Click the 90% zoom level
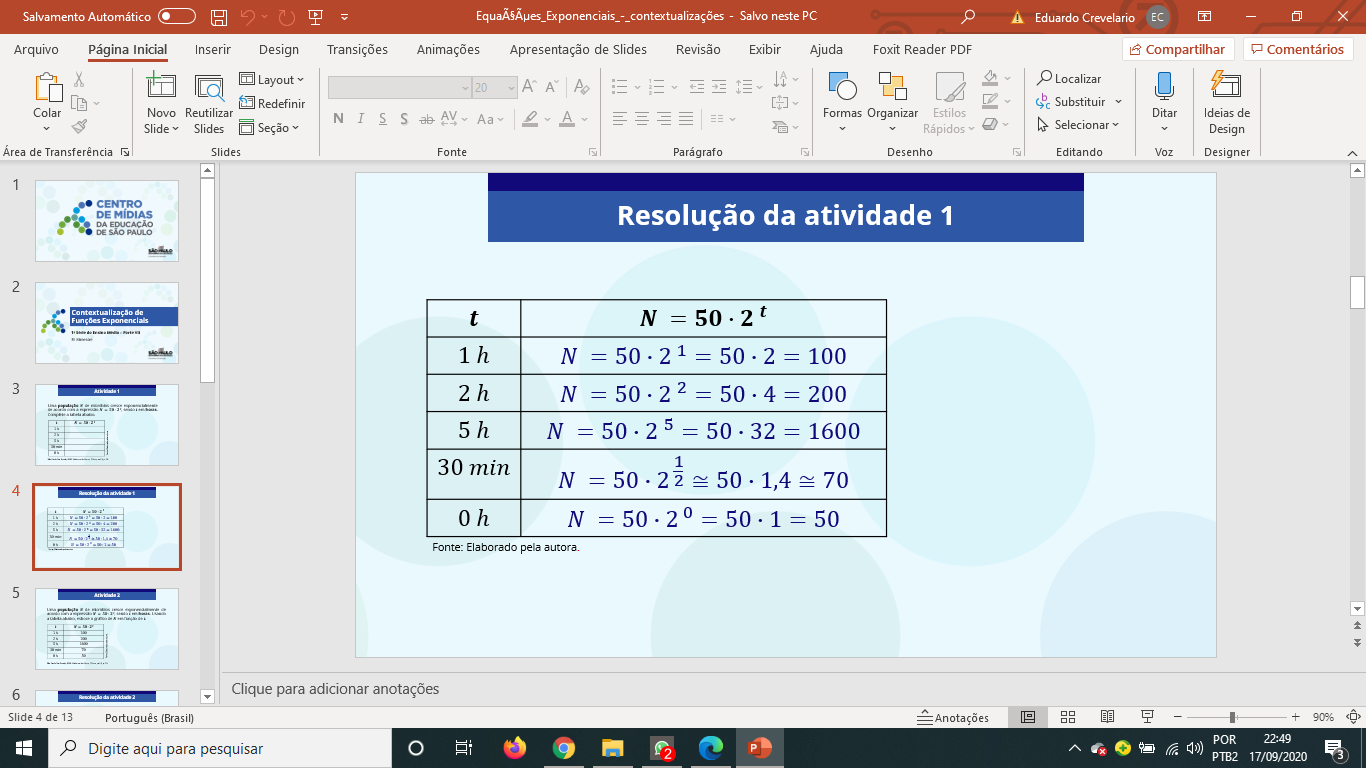Image resolution: width=1366 pixels, height=768 pixels. coord(1323,717)
